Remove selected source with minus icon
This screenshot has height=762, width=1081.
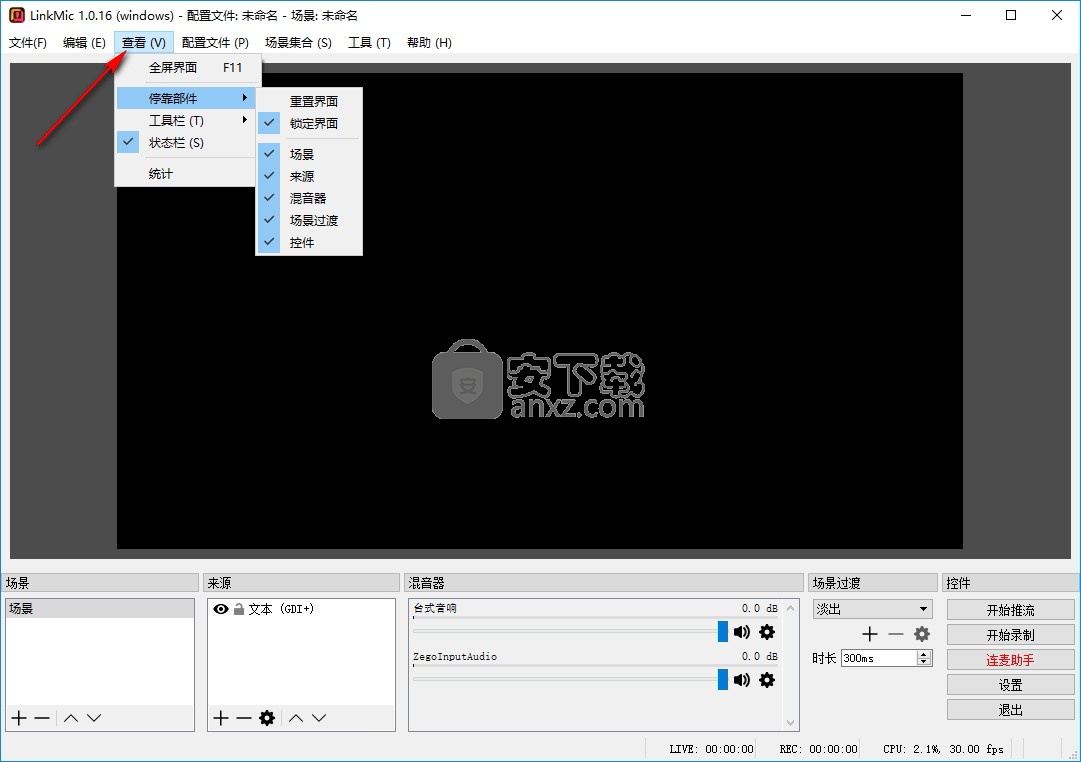click(243, 718)
